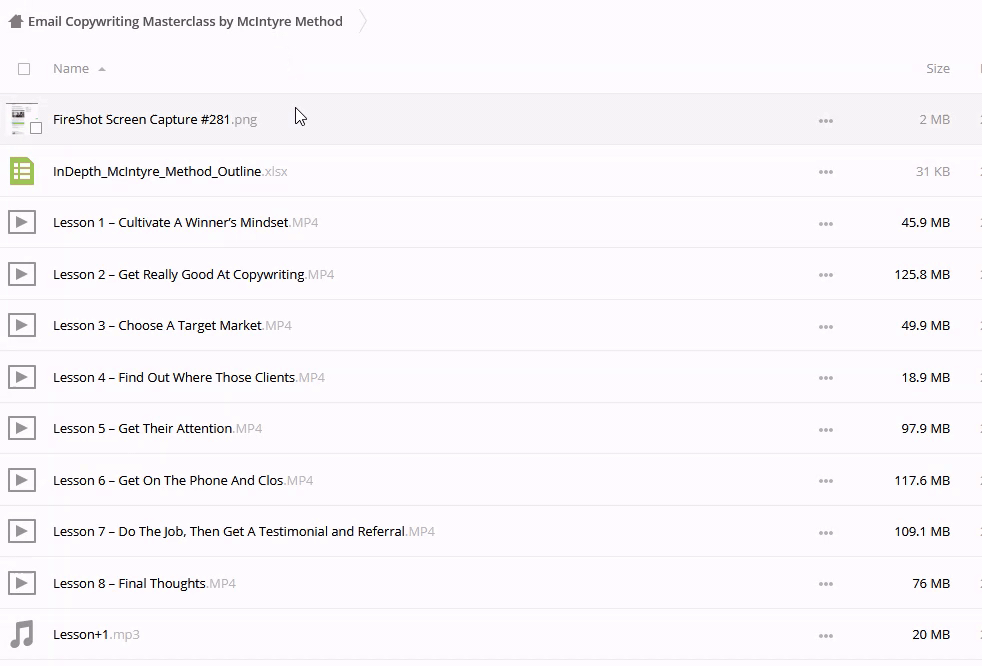
Task: Click the spreadsheet icon for InDepth_McIntyre_Method_Outline
Action: (22, 171)
